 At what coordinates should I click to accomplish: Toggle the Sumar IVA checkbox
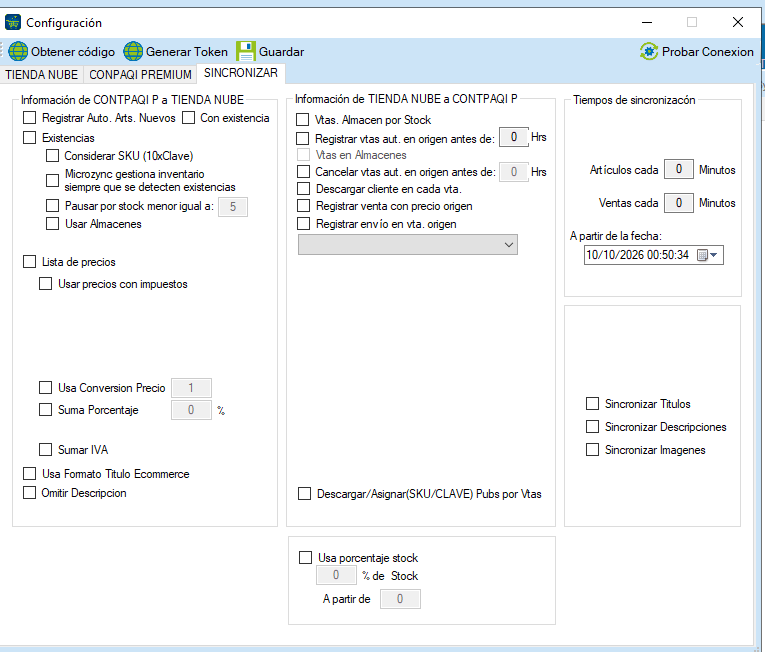click(x=45, y=449)
